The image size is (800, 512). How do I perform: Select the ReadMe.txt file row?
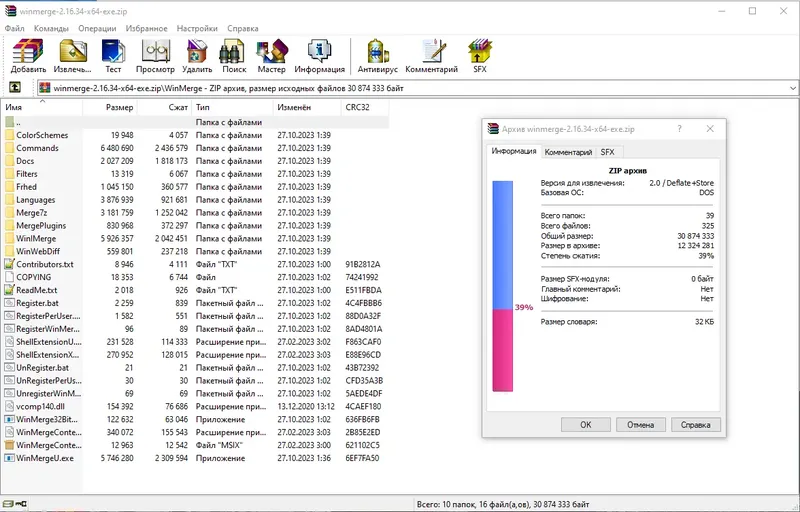point(195,290)
